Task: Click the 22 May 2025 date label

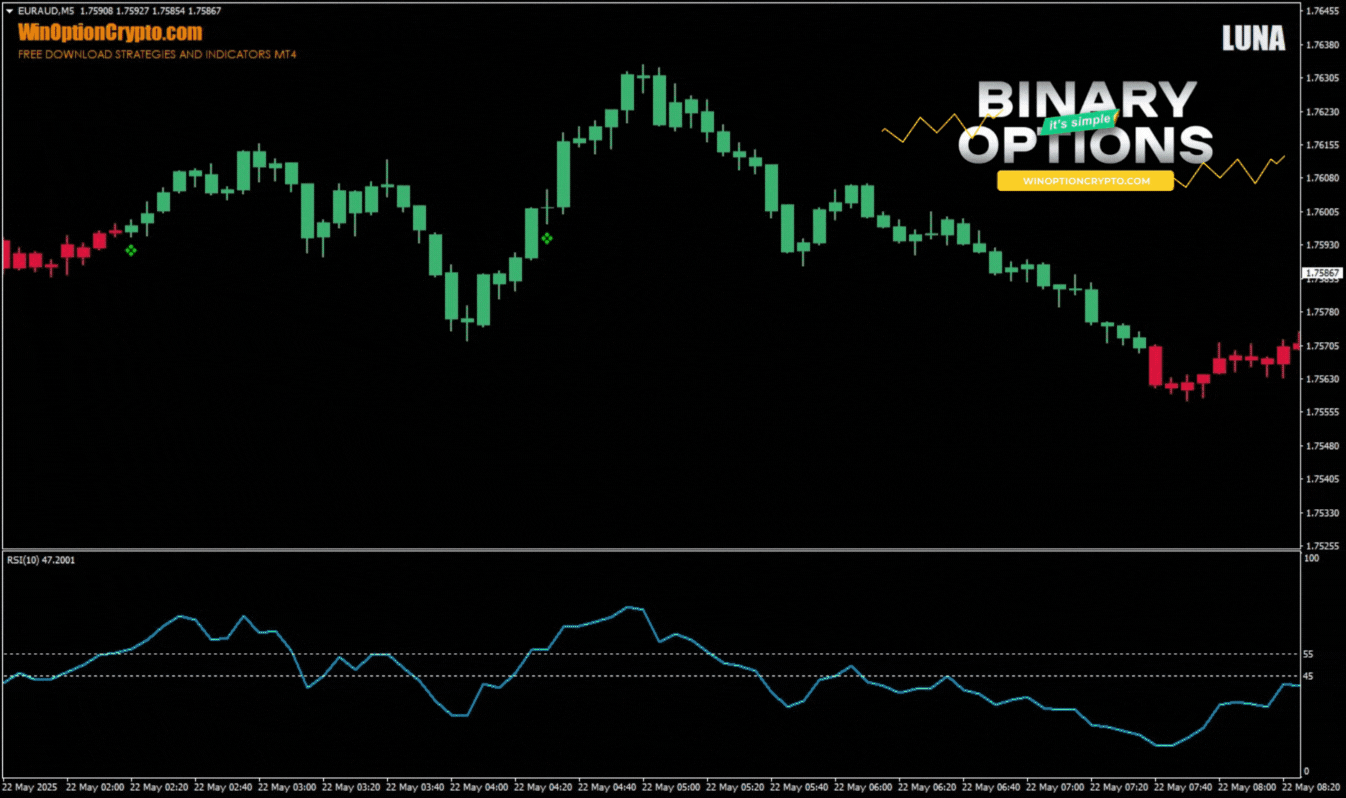Action: click(32, 787)
